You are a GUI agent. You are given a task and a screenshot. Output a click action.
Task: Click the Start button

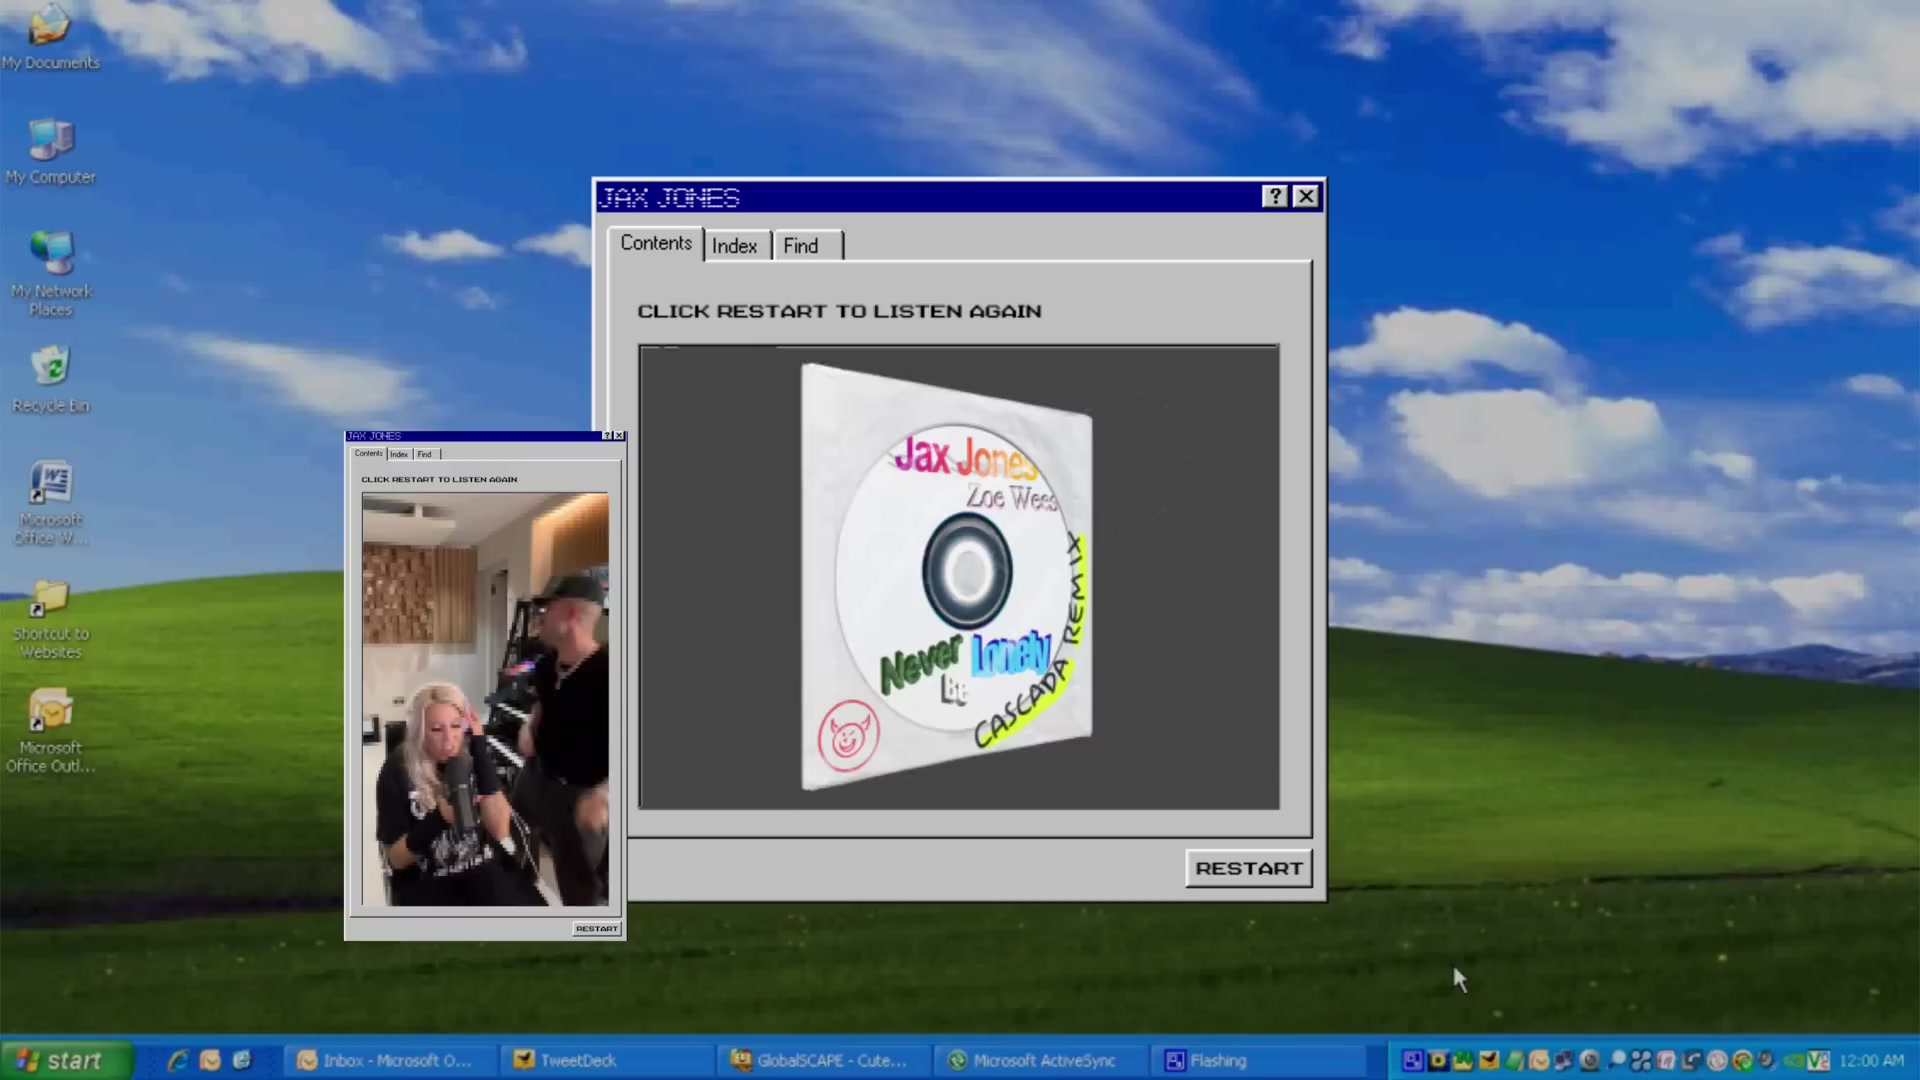point(66,1060)
